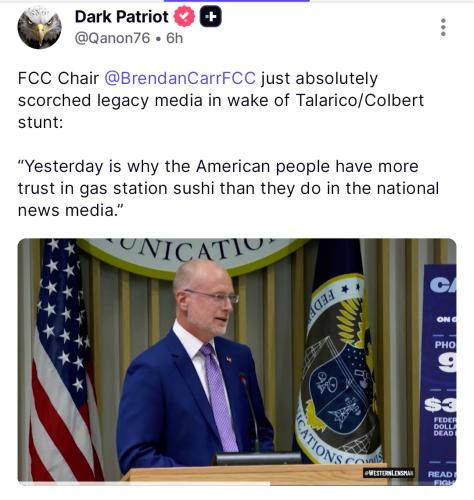This screenshot has height=500, width=474.
Task: Click the 6h post timestamp
Action: point(175,38)
